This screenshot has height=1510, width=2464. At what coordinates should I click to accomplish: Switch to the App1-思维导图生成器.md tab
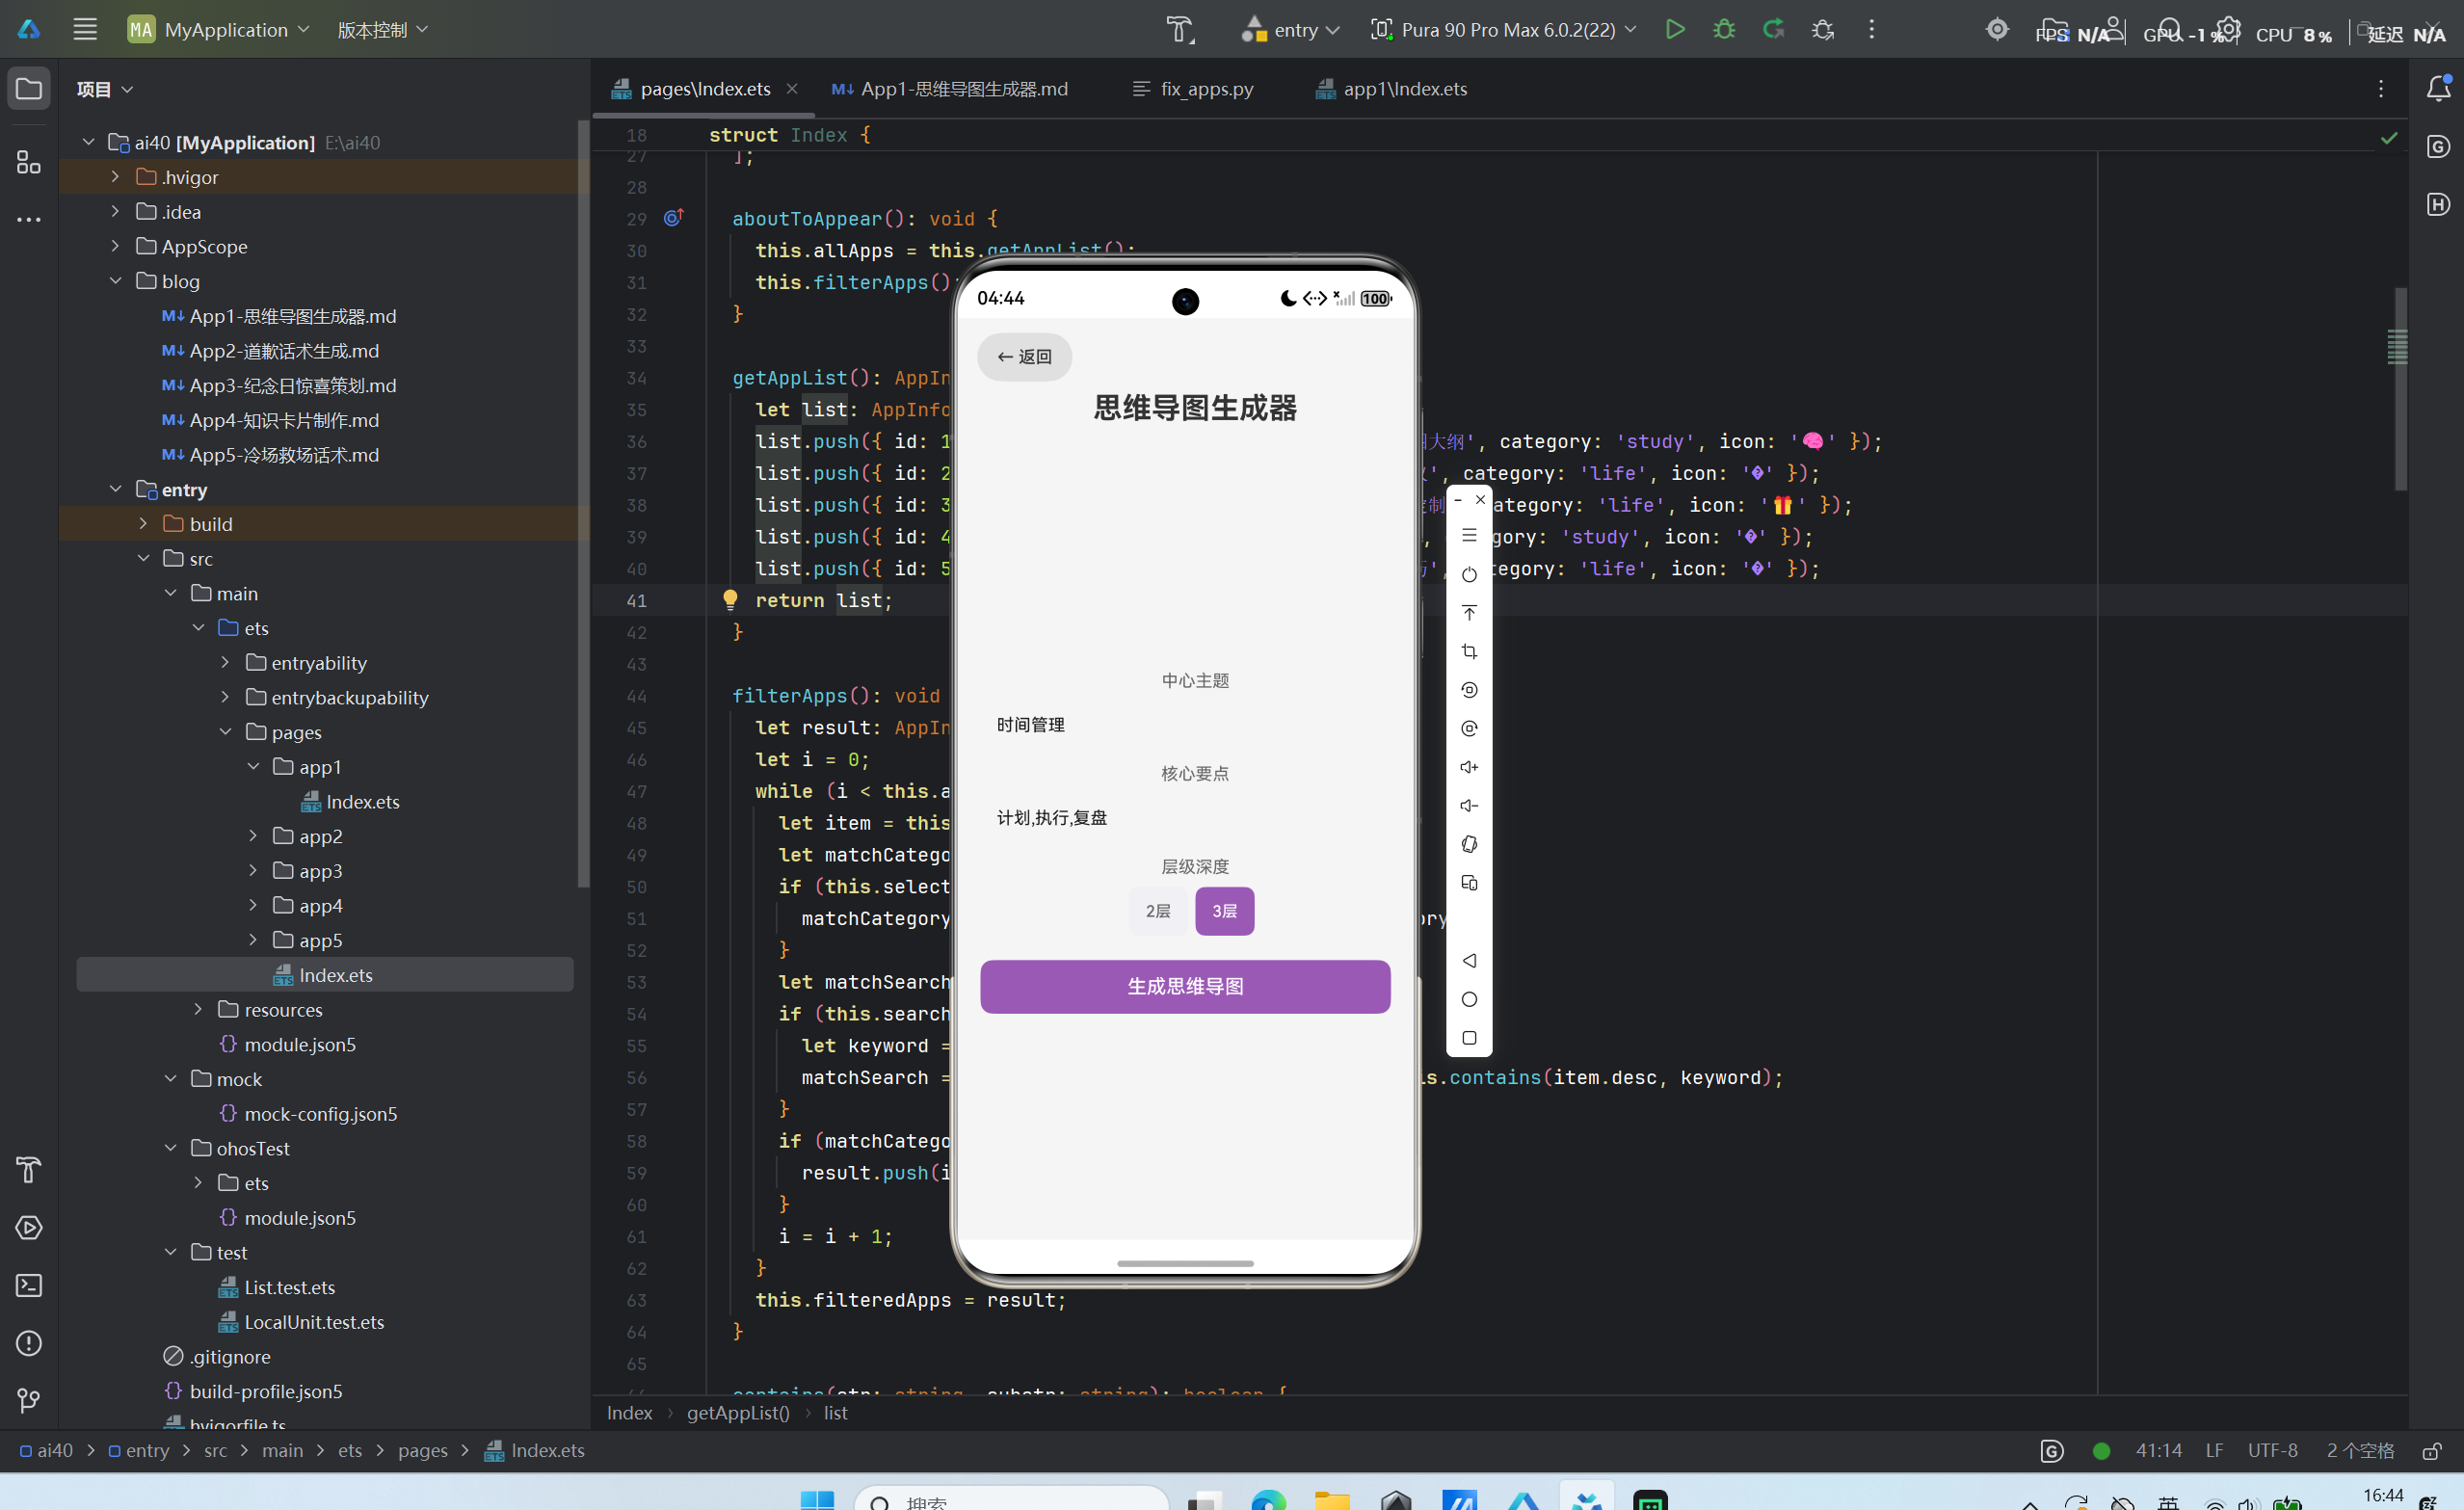(x=950, y=89)
